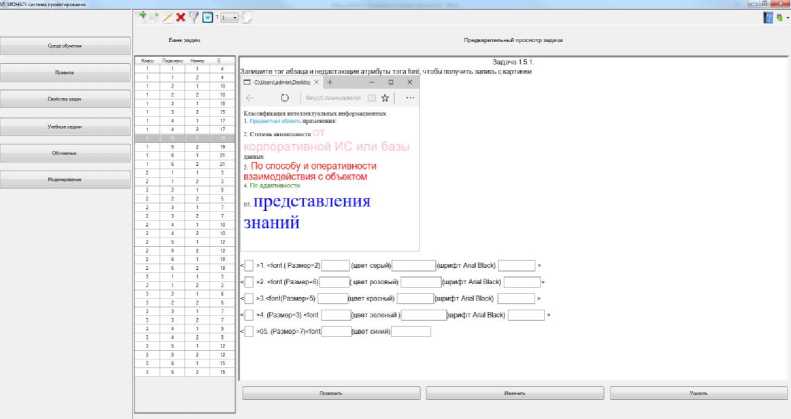791x419 pixels.
Task: Open the Свойства задач section
Action: (65, 99)
